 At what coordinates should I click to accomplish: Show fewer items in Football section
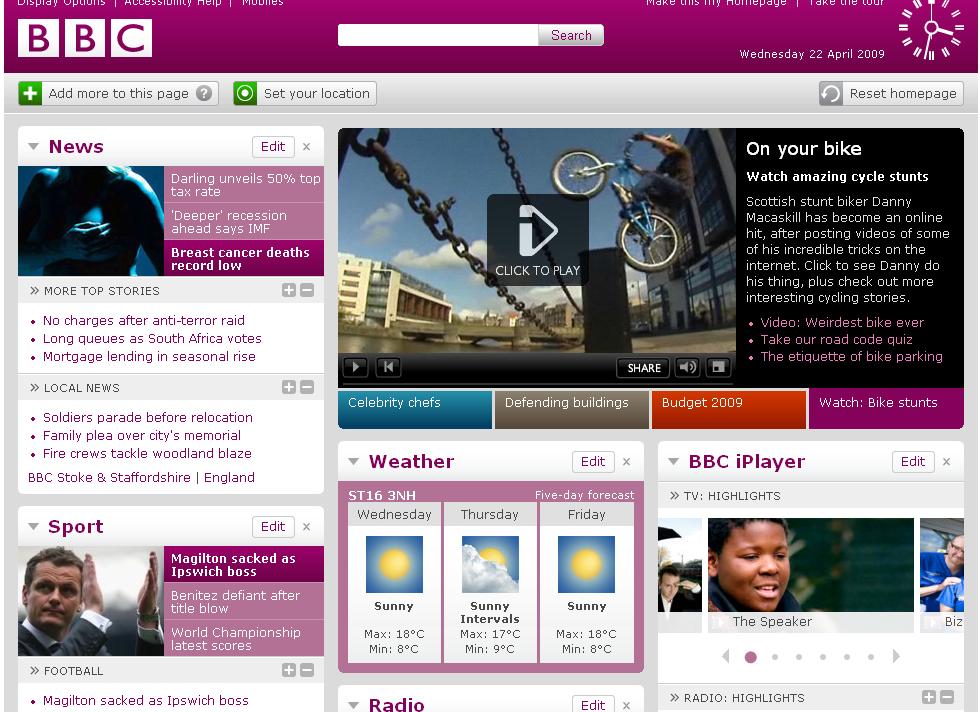[307, 670]
